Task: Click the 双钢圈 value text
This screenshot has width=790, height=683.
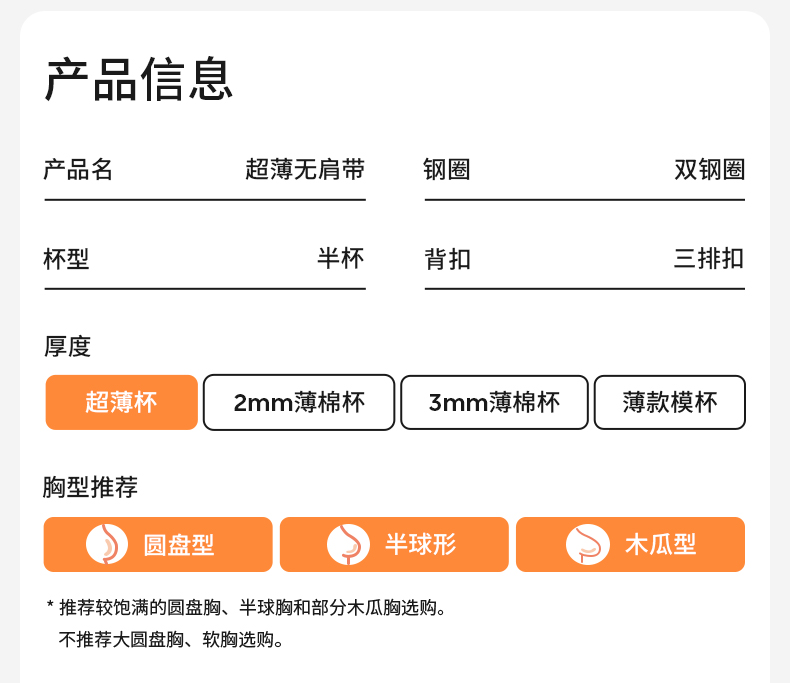Action: coord(709,170)
